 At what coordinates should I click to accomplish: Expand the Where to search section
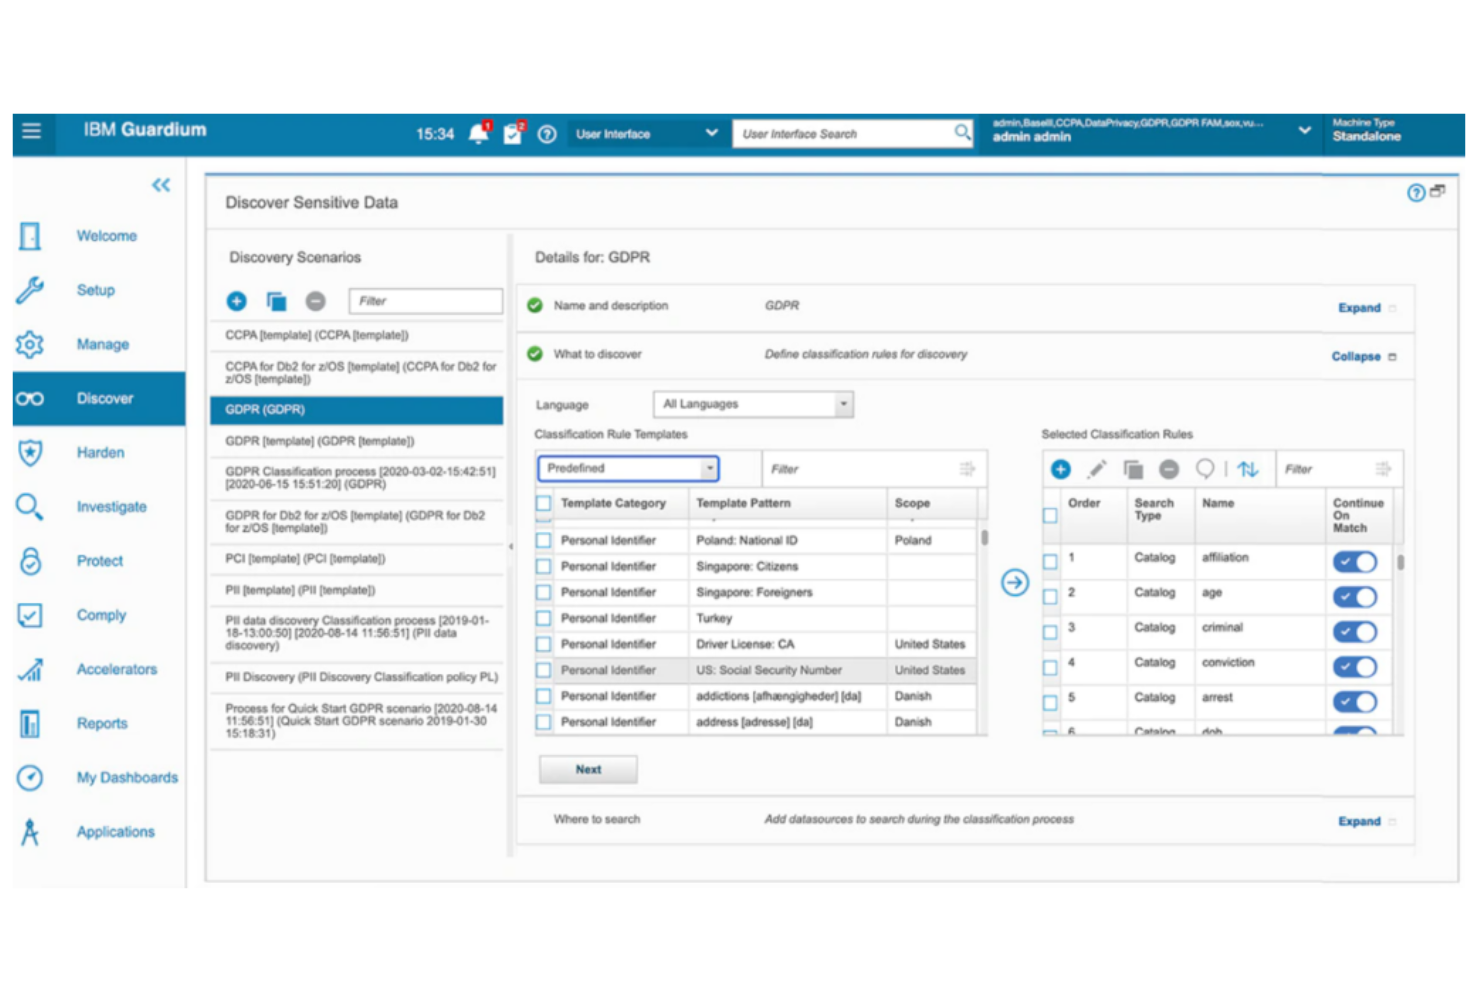[x=1359, y=820]
